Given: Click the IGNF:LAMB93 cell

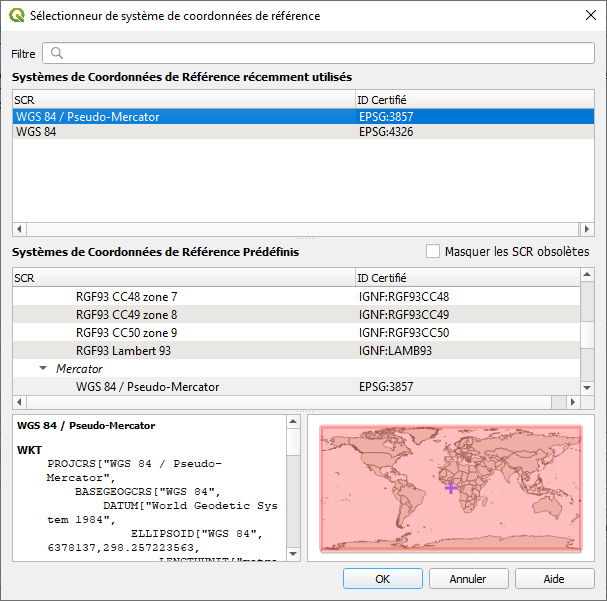Looking at the screenshot, I should pos(395,351).
